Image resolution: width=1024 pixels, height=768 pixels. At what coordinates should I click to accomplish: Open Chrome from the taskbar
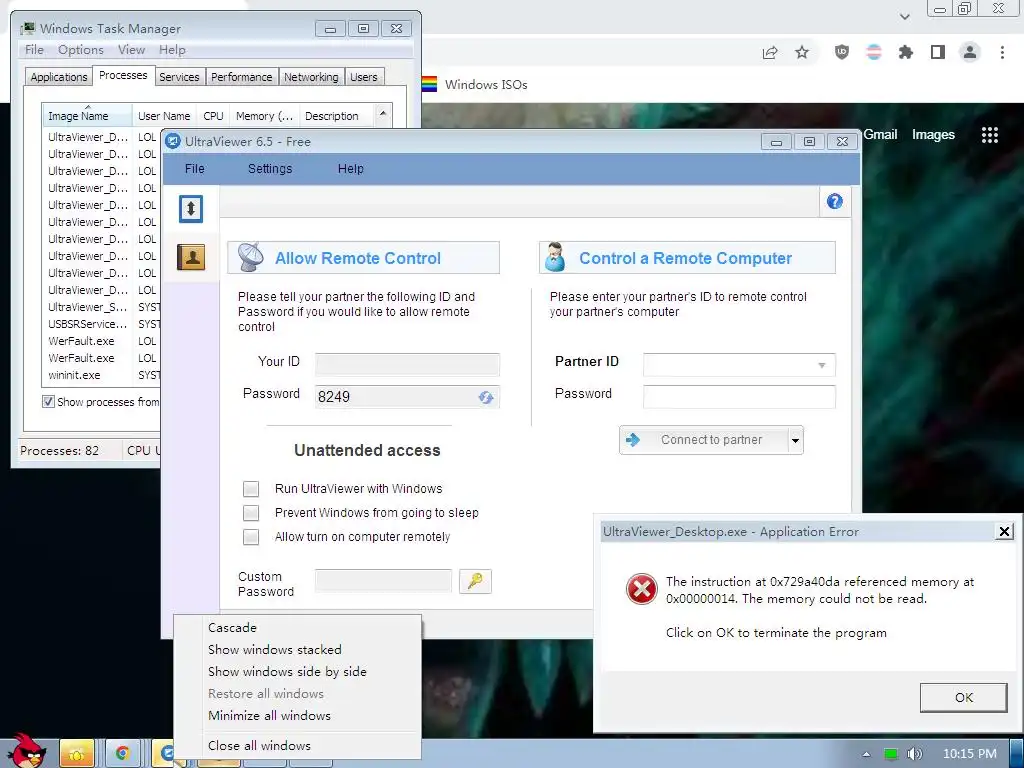[122, 754]
